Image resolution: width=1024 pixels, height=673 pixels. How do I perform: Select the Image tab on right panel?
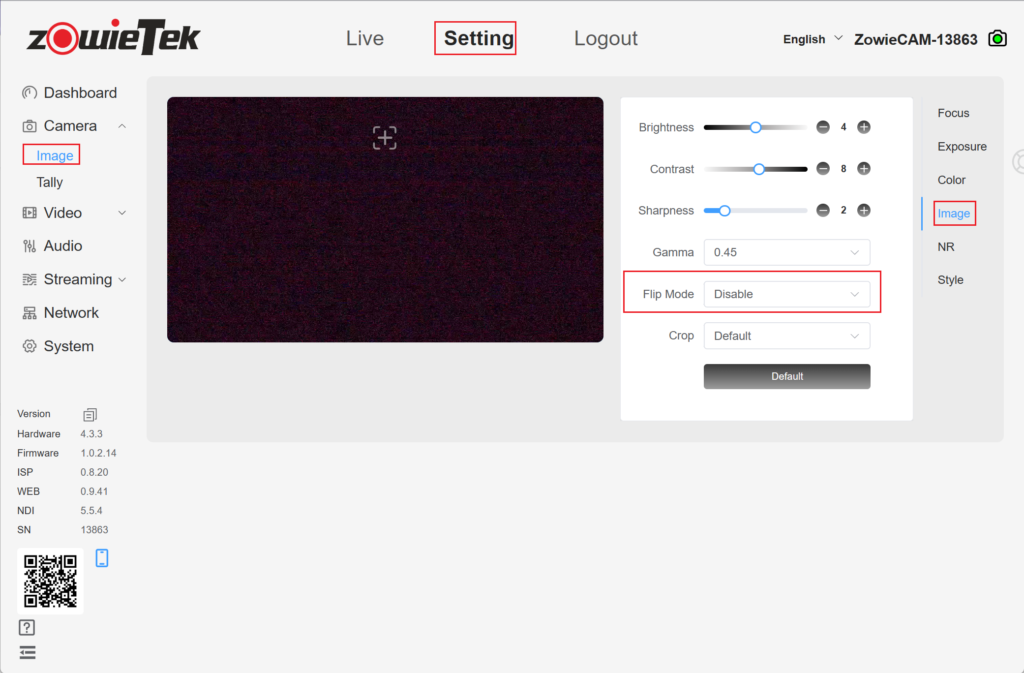tap(953, 213)
